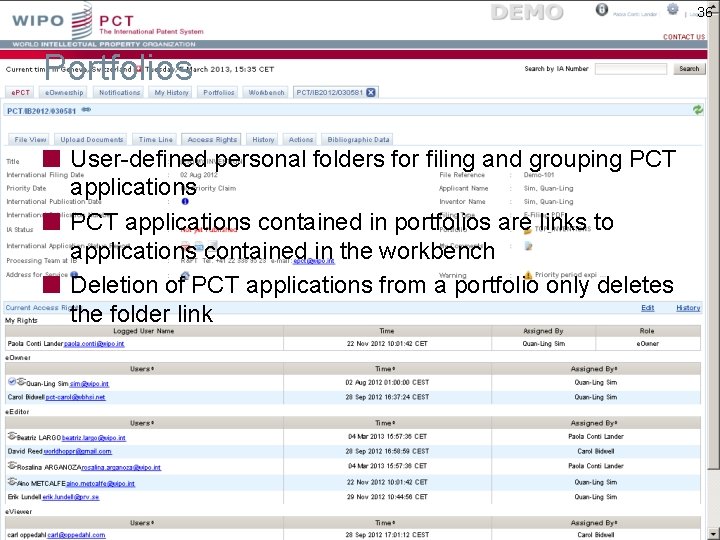The image size is (720, 540).
Task: Click the vertical scrollbar
Action: point(714,239)
